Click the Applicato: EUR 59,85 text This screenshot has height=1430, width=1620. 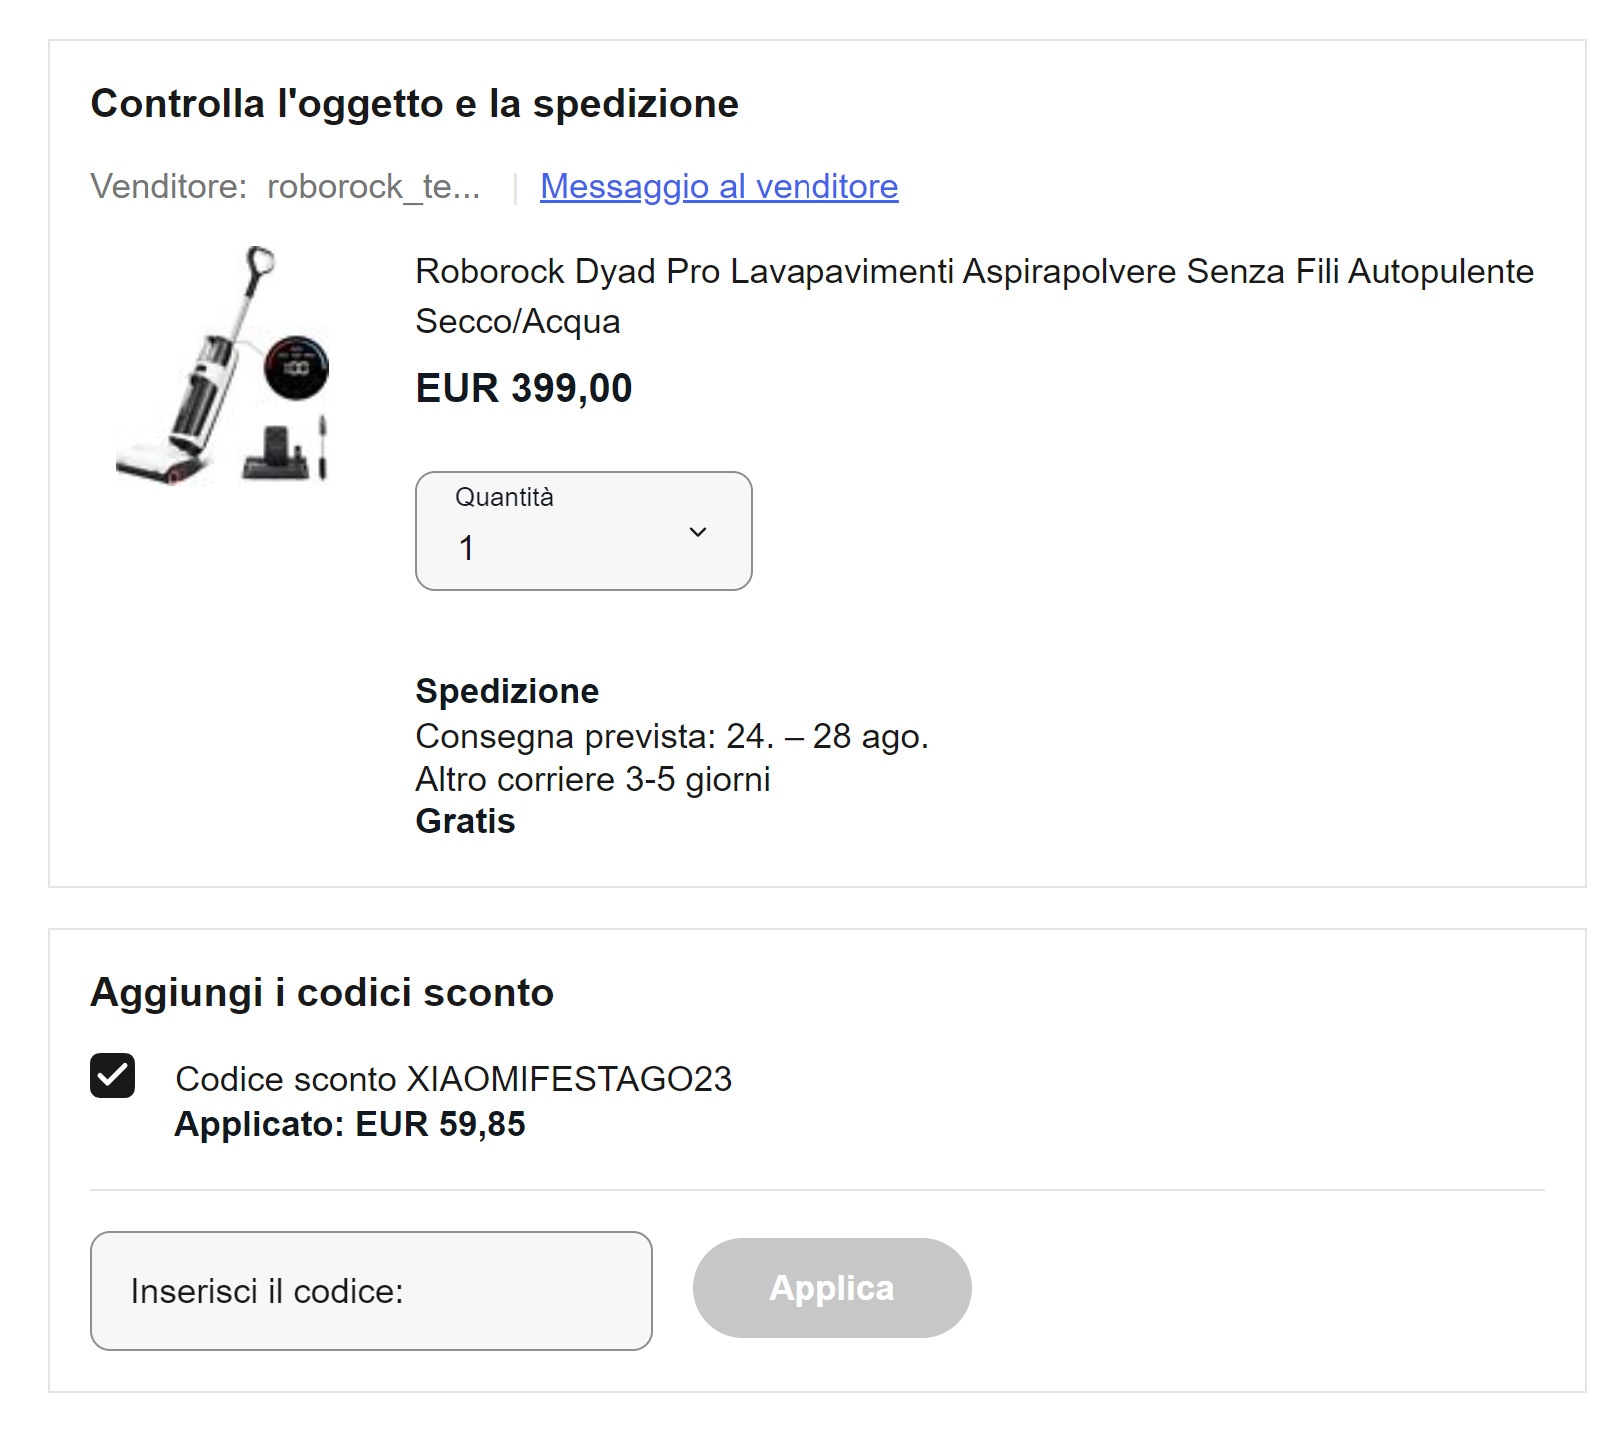(350, 1124)
